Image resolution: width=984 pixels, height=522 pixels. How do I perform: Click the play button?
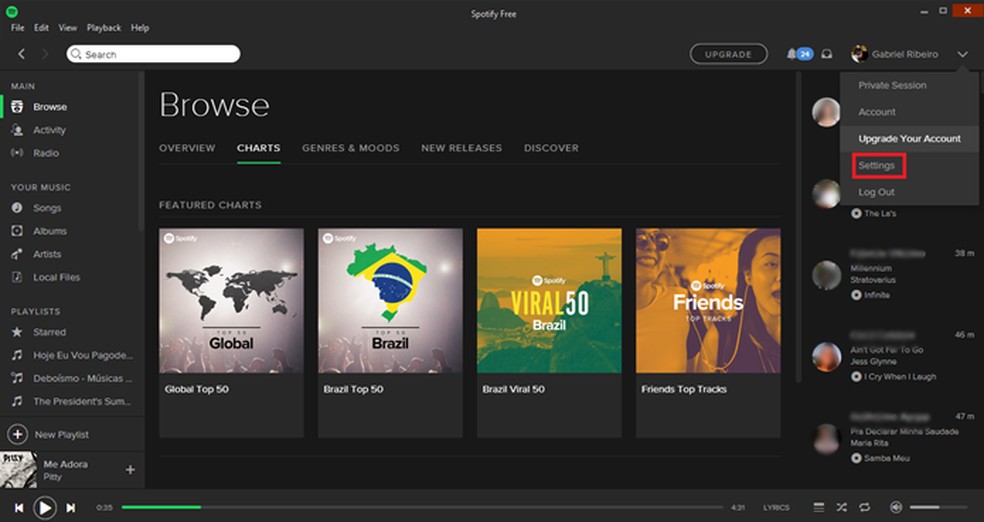point(45,507)
